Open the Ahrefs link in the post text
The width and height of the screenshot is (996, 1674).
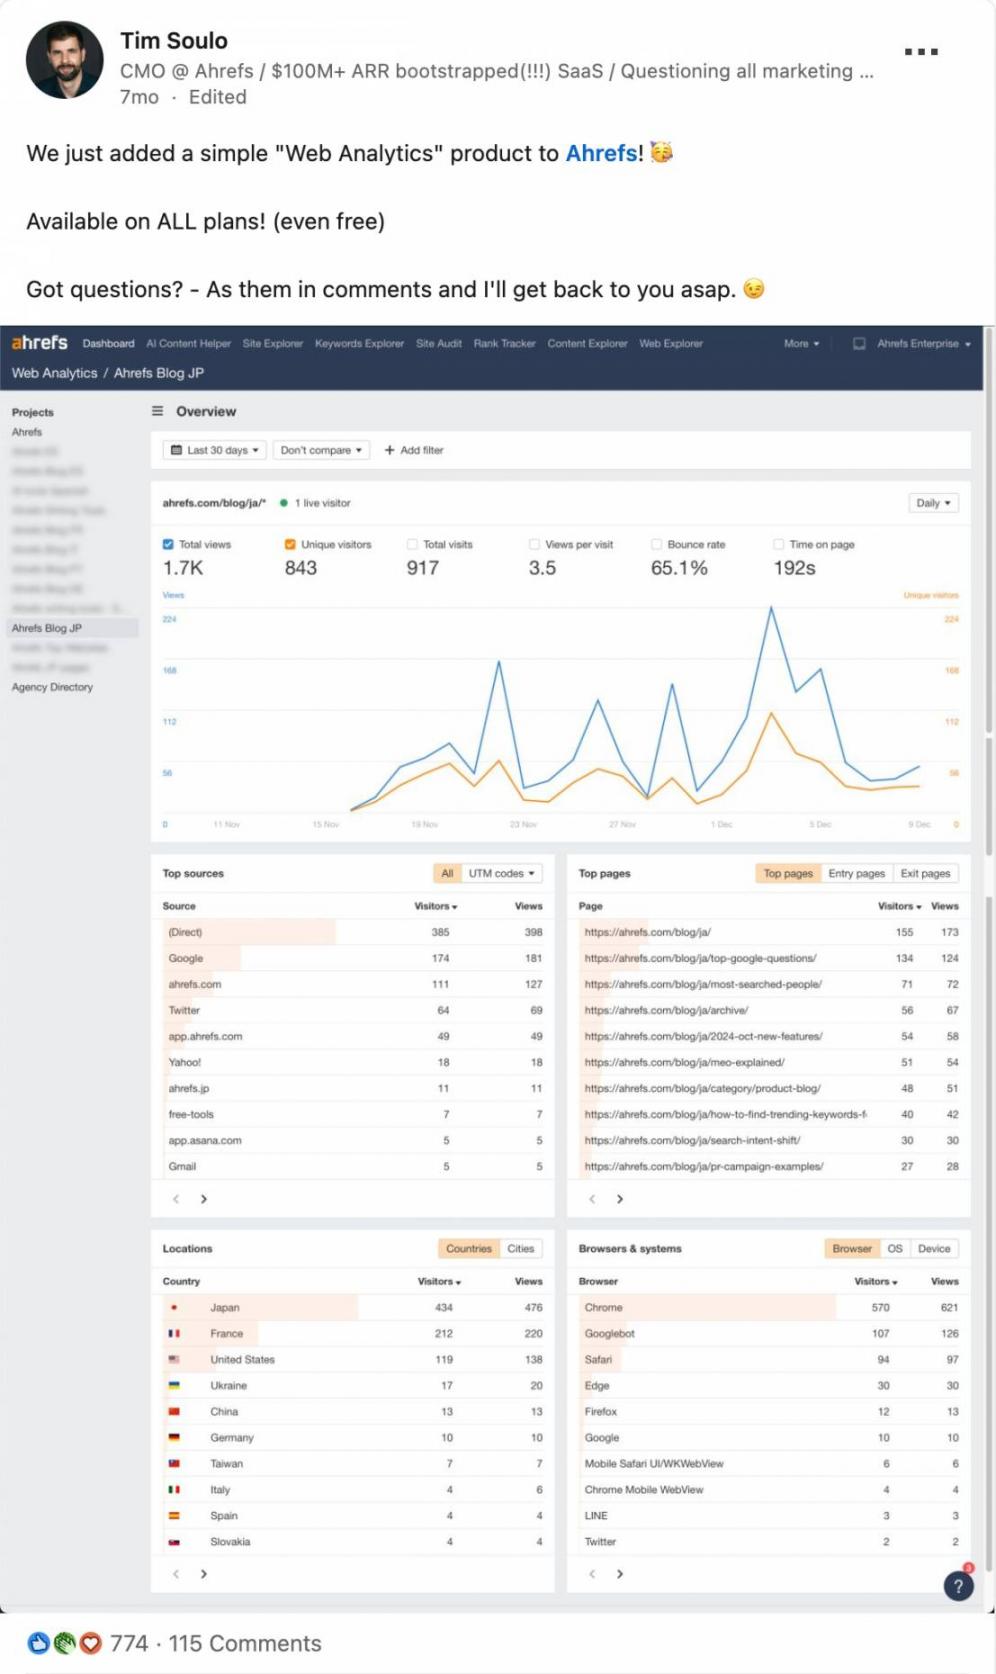click(601, 153)
